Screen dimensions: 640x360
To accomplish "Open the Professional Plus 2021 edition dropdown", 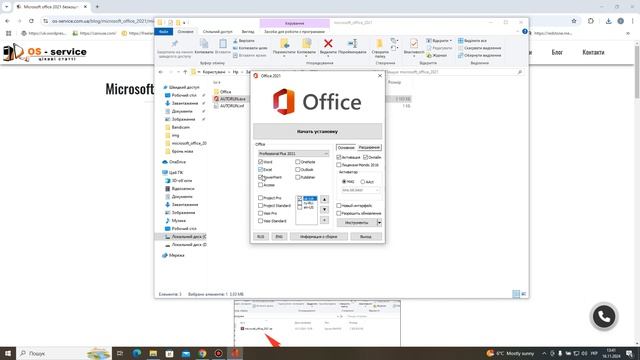I will (x=293, y=153).
